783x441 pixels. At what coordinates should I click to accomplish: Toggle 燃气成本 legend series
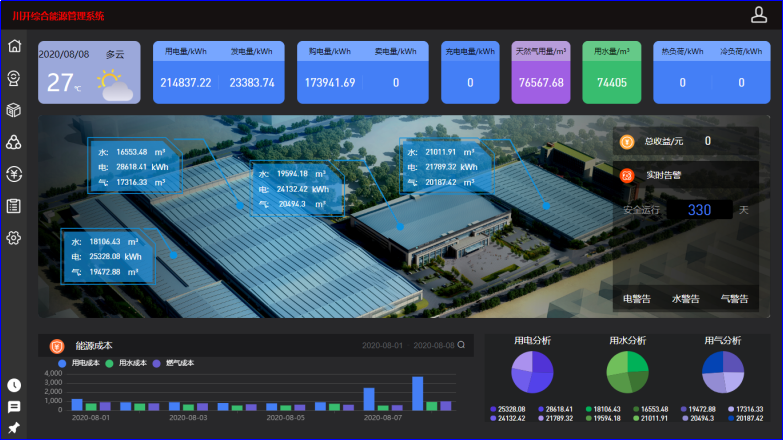coord(174,363)
